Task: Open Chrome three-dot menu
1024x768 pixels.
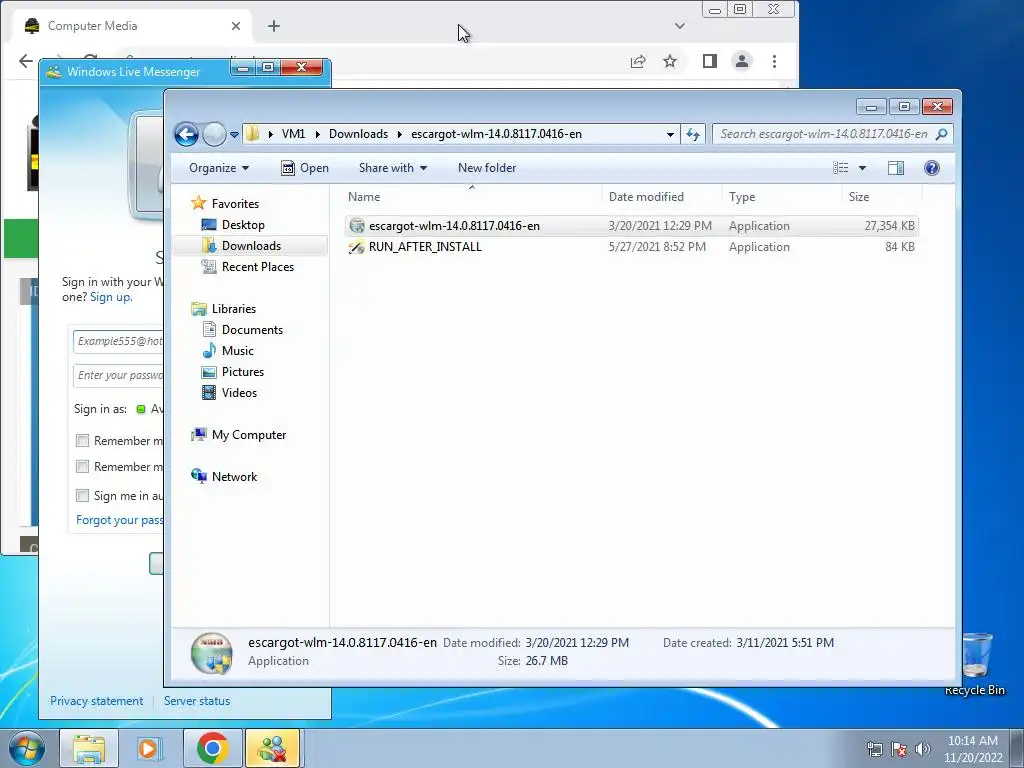Action: (775, 61)
